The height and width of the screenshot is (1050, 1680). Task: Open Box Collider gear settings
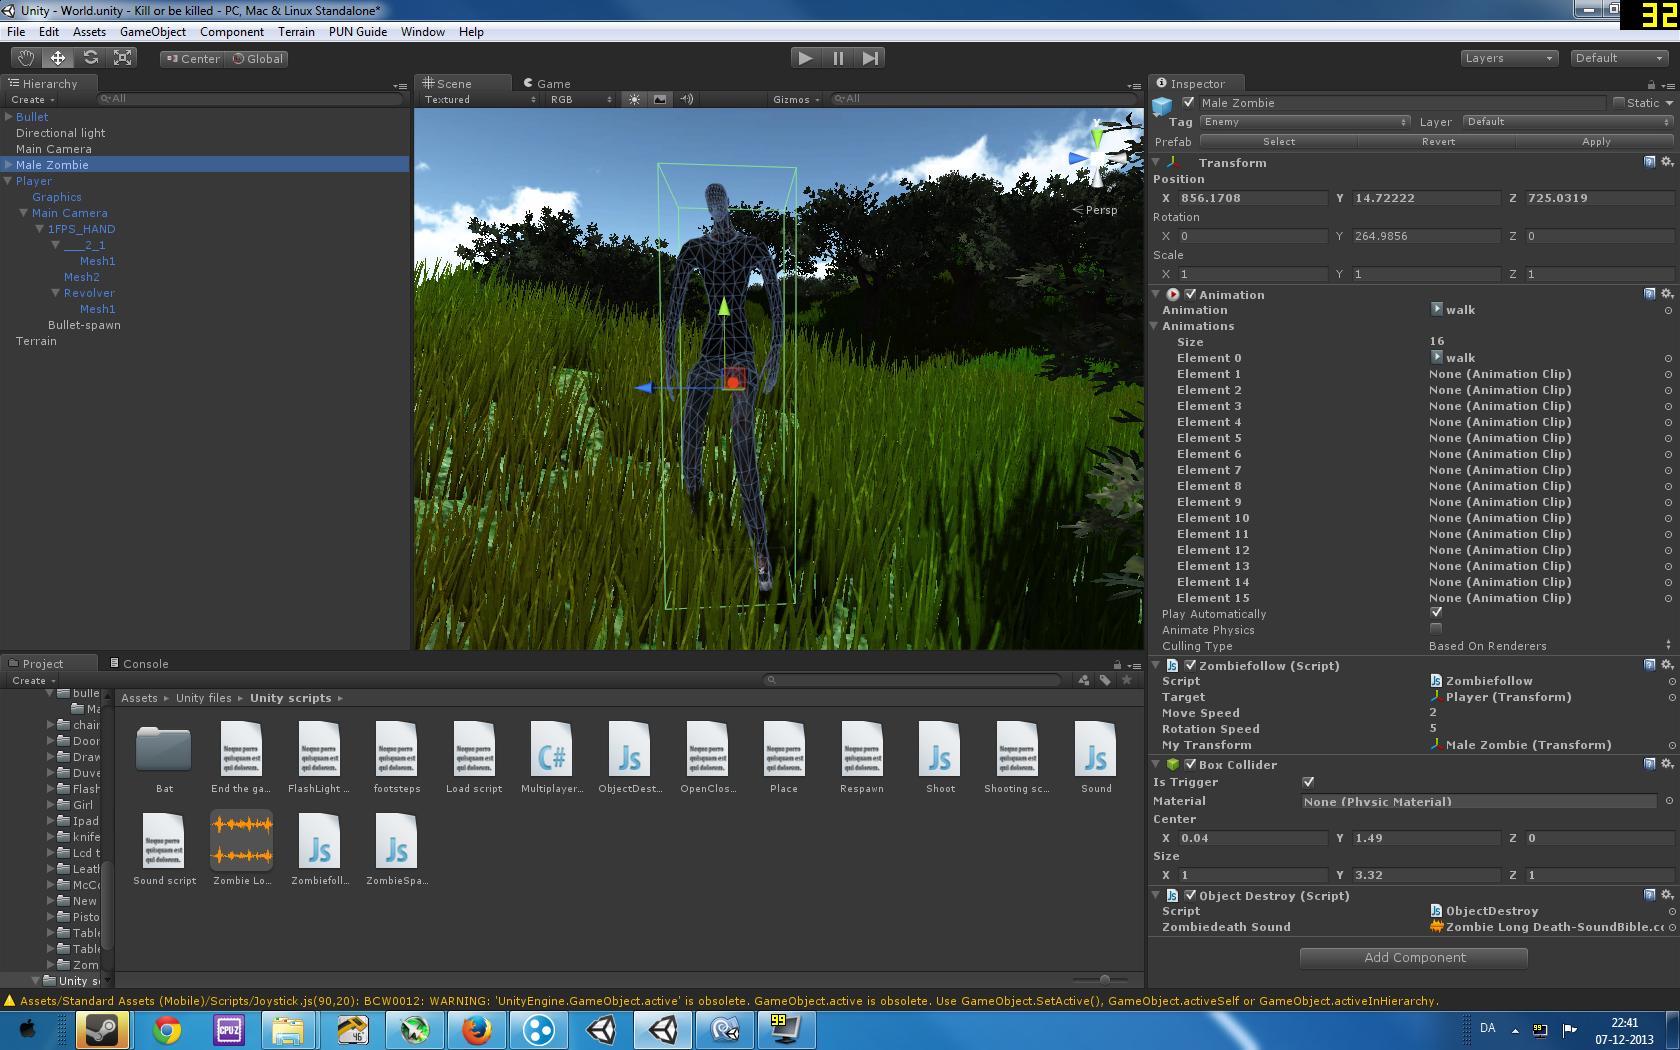point(1666,764)
